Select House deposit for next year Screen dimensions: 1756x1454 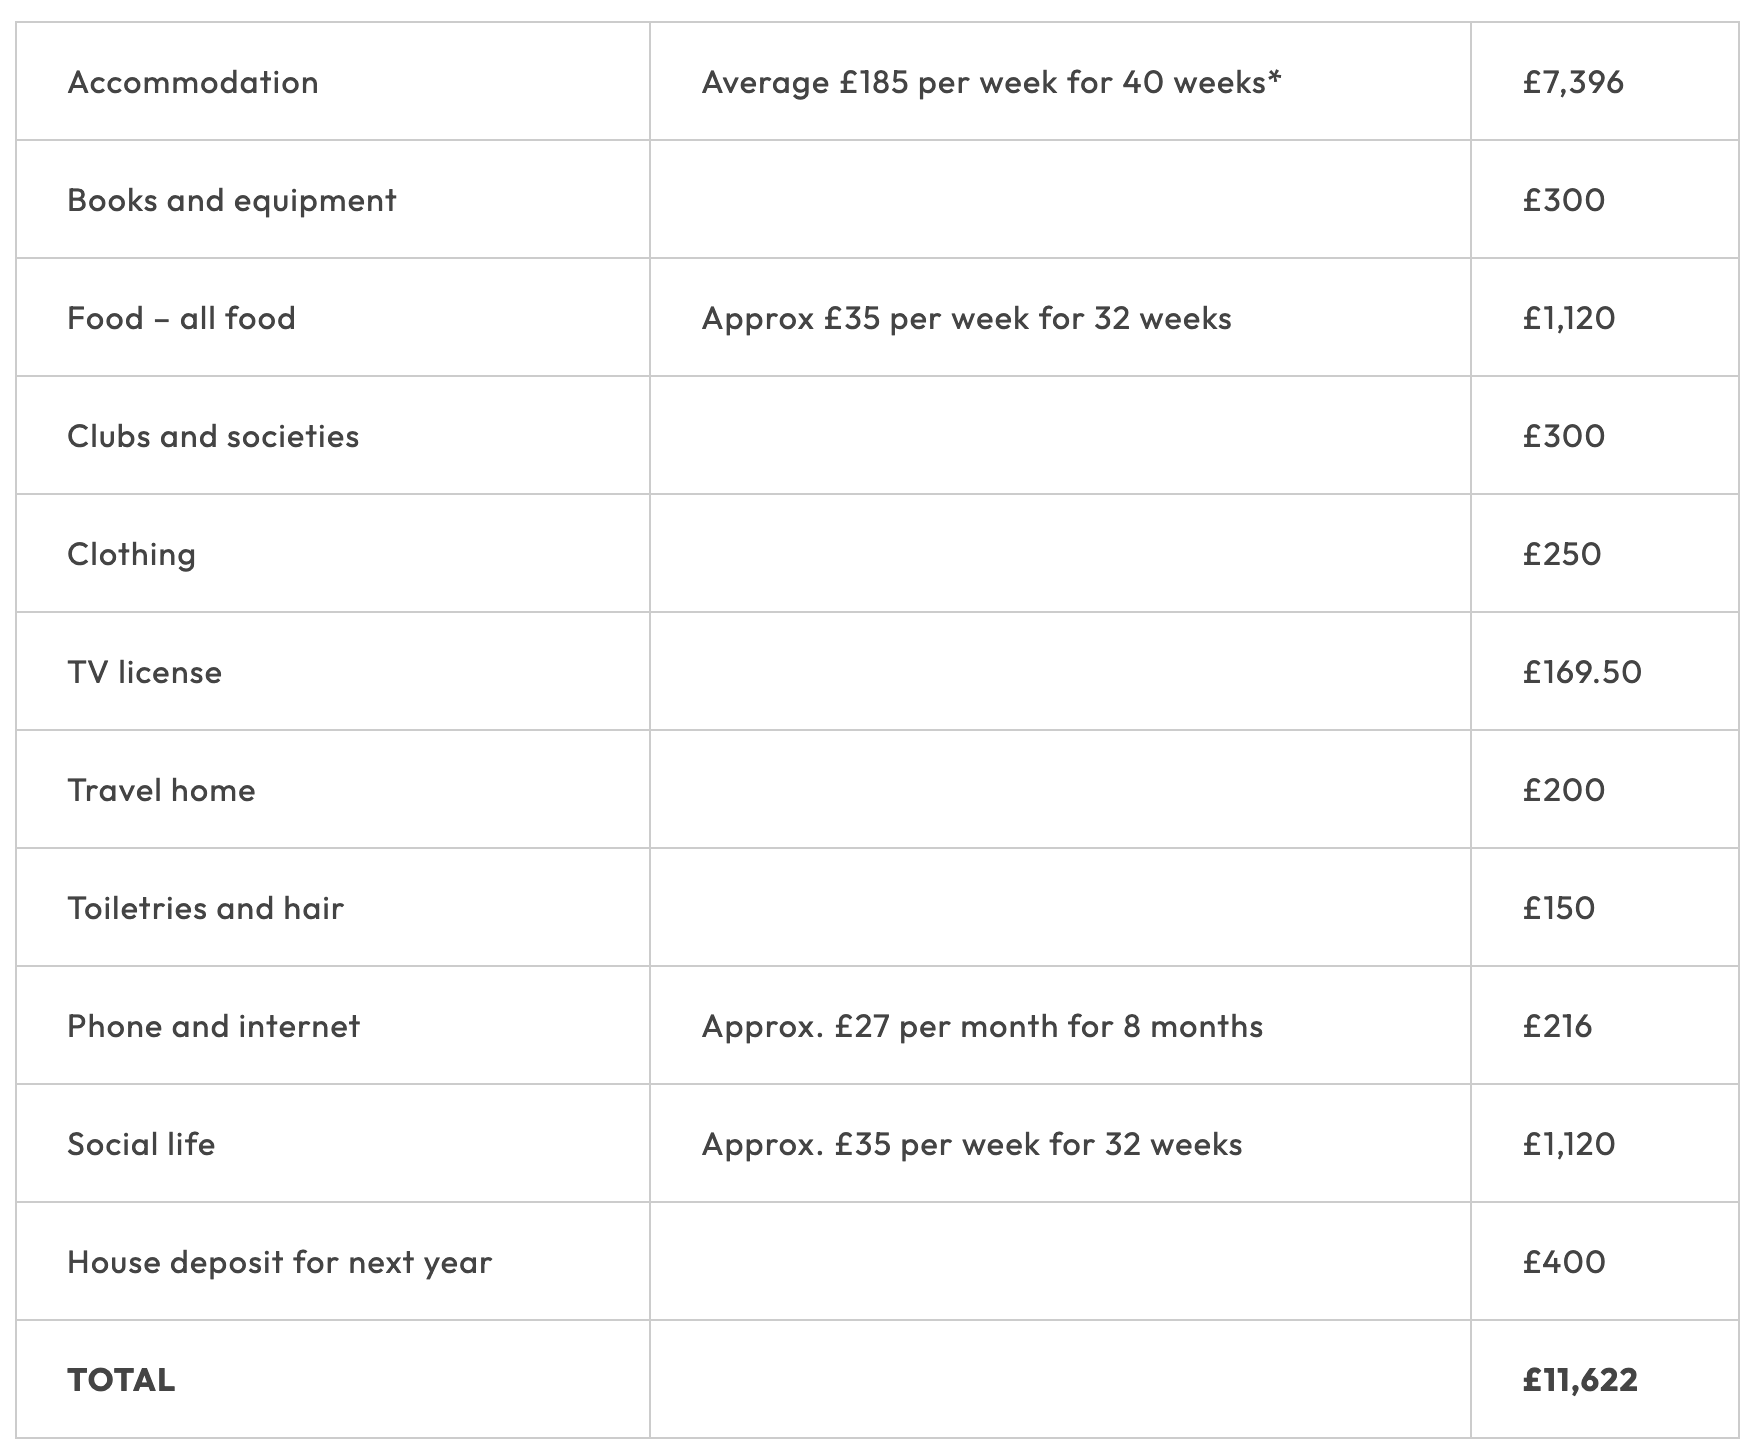click(x=279, y=1262)
